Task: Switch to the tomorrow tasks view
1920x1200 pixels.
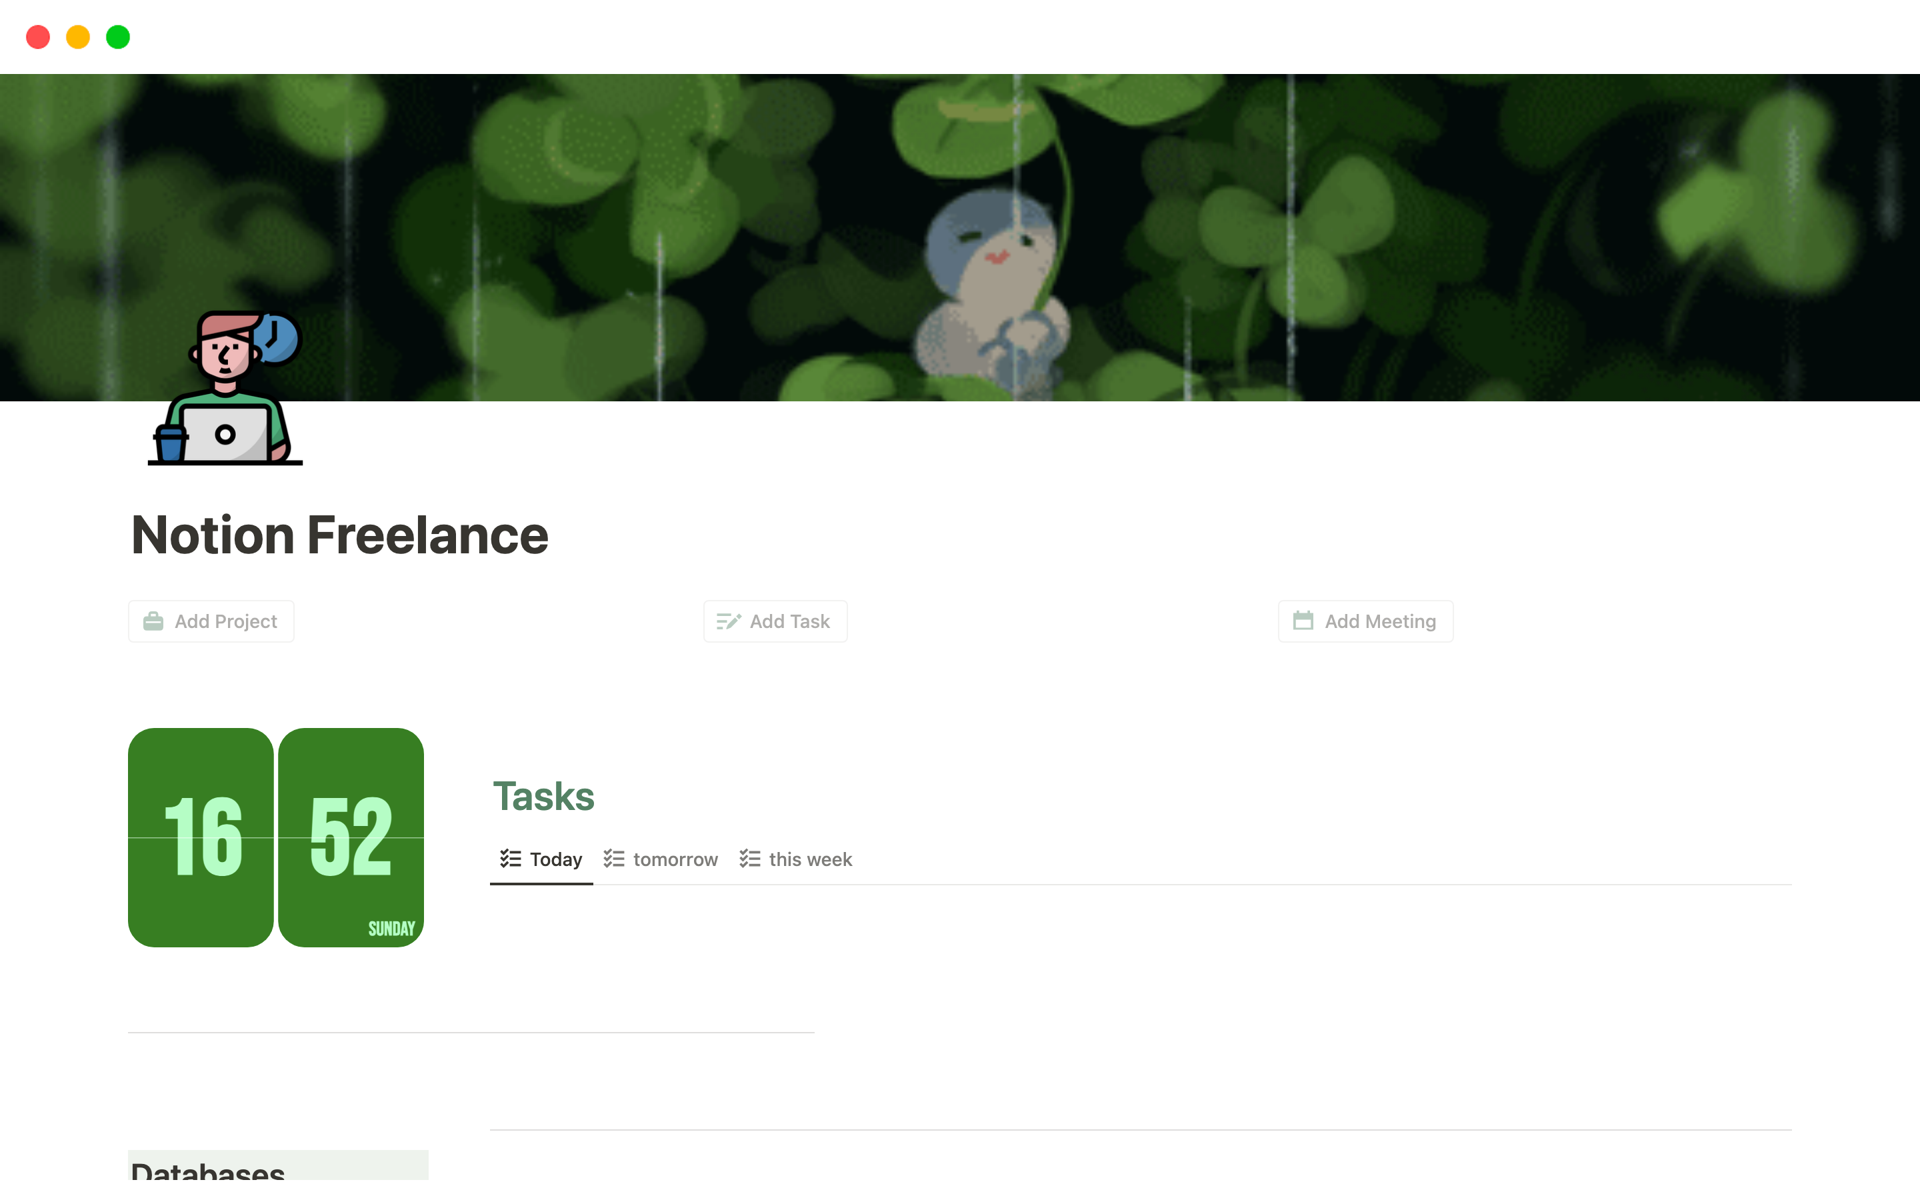Action: click(661, 860)
